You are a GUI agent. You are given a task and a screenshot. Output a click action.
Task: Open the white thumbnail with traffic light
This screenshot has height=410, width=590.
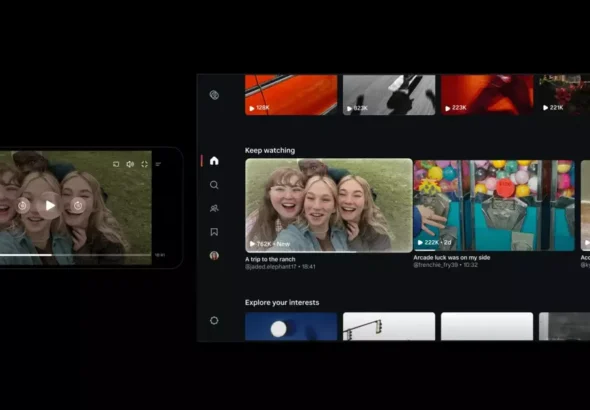tap(389, 326)
